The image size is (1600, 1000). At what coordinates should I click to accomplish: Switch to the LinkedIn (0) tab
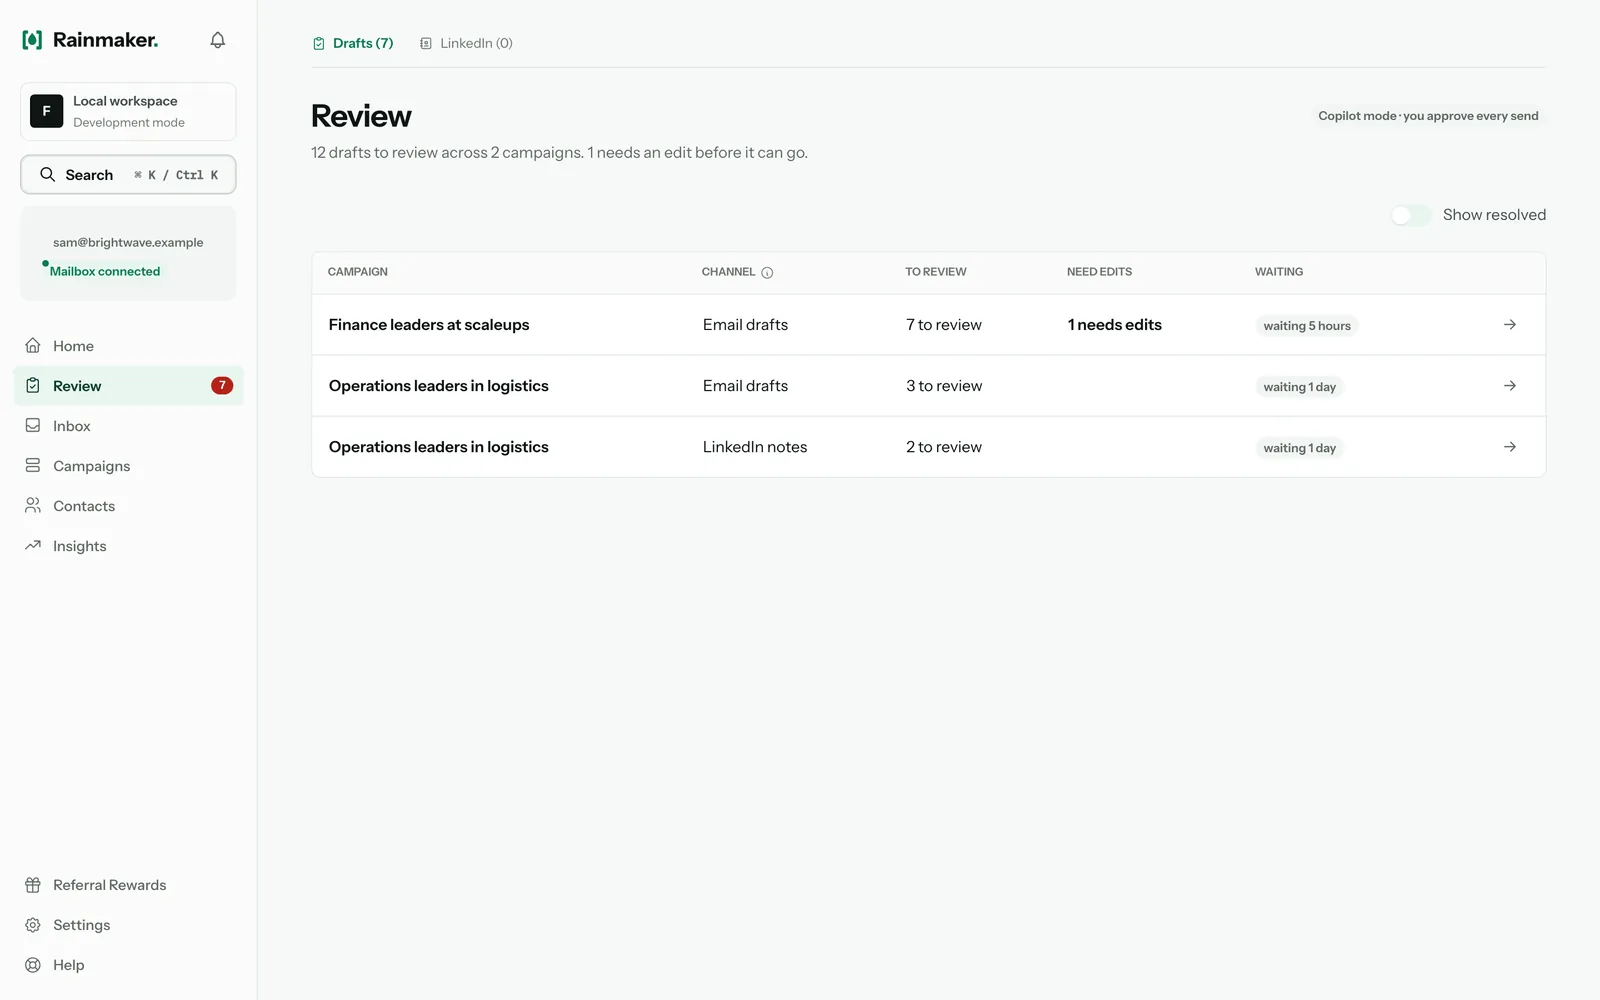pyautogui.click(x=466, y=43)
